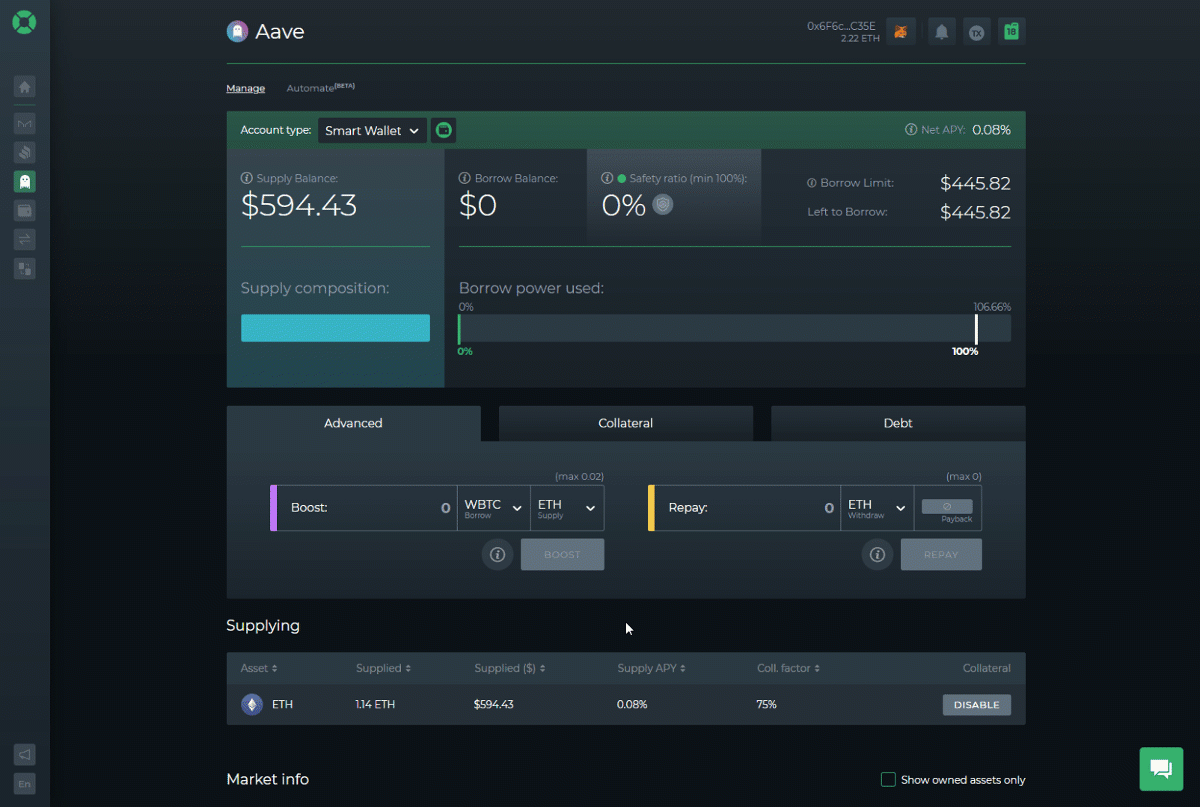Open the ETH Withdraw asset dropdown
This screenshot has width=1200, height=807.
[x=877, y=508]
